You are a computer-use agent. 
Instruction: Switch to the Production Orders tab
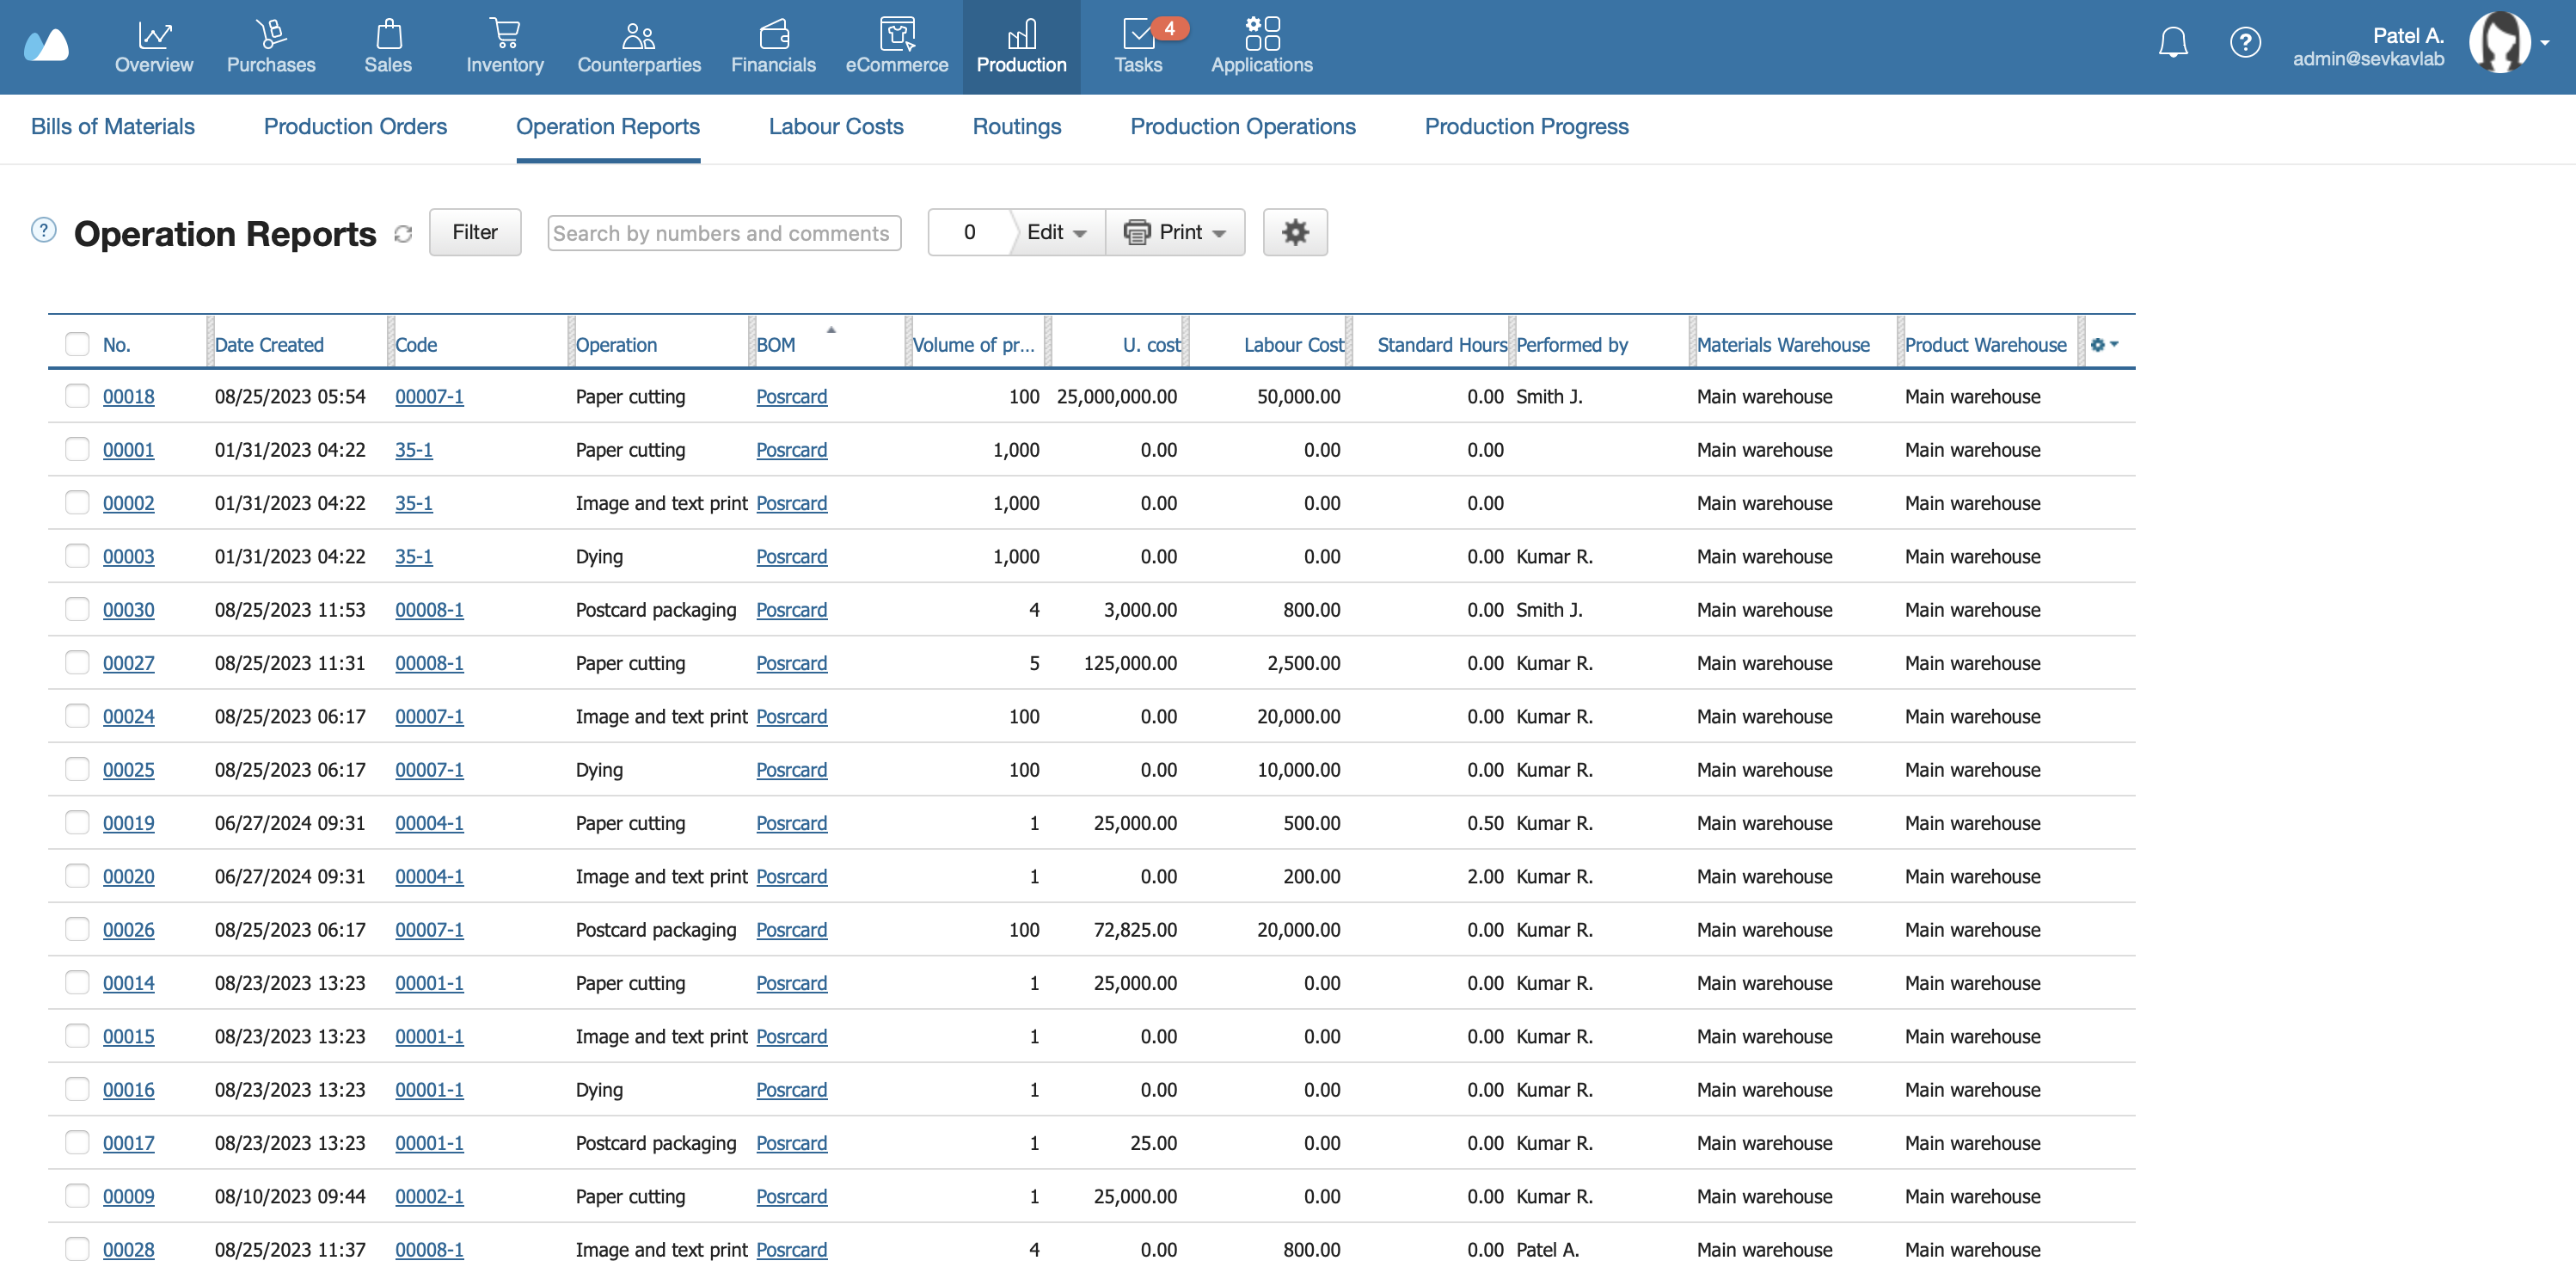pos(355,127)
